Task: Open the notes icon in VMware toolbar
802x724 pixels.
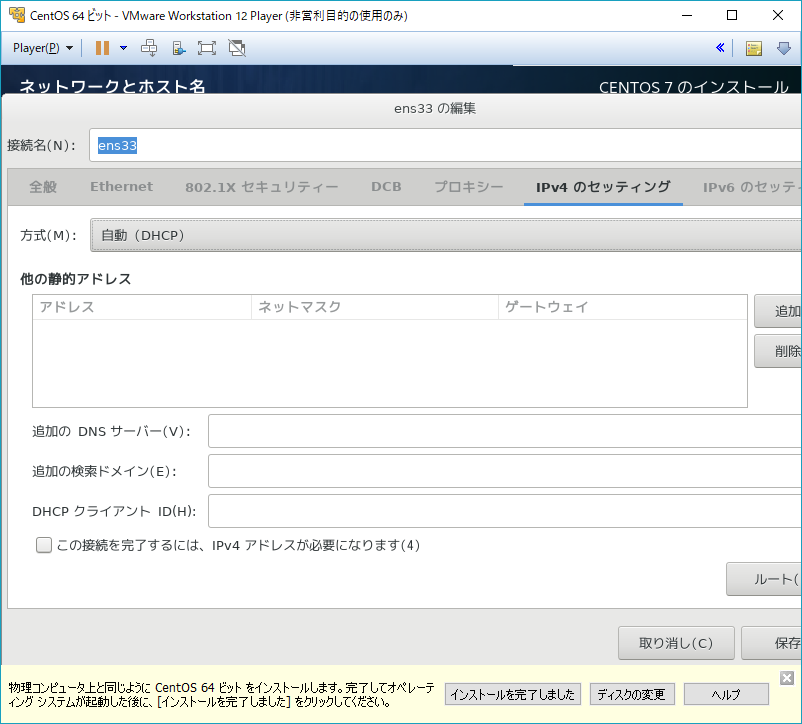Action: [x=753, y=48]
